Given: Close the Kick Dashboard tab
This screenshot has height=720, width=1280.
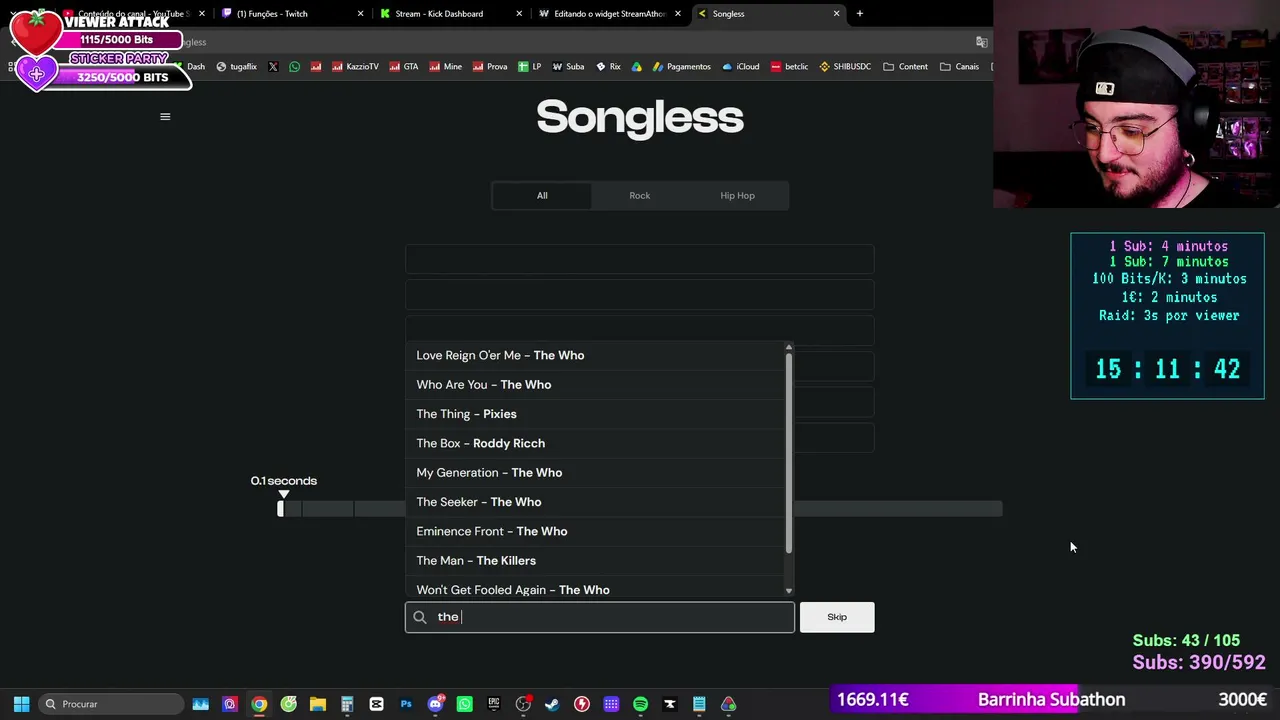Looking at the screenshot, I should [519, 14].
